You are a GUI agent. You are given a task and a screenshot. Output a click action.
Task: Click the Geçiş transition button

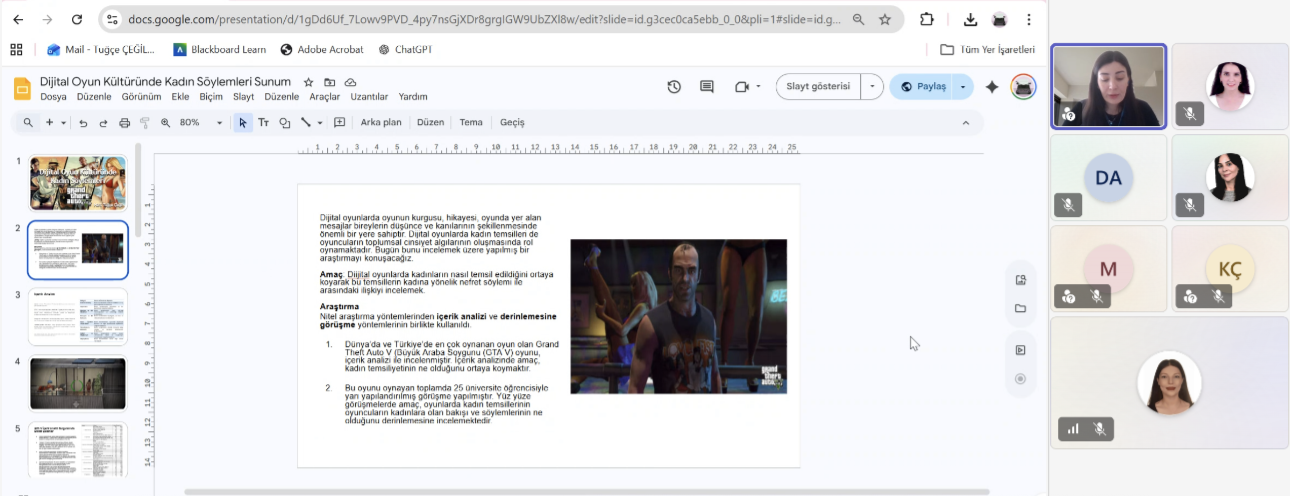(x=512, y=123)
